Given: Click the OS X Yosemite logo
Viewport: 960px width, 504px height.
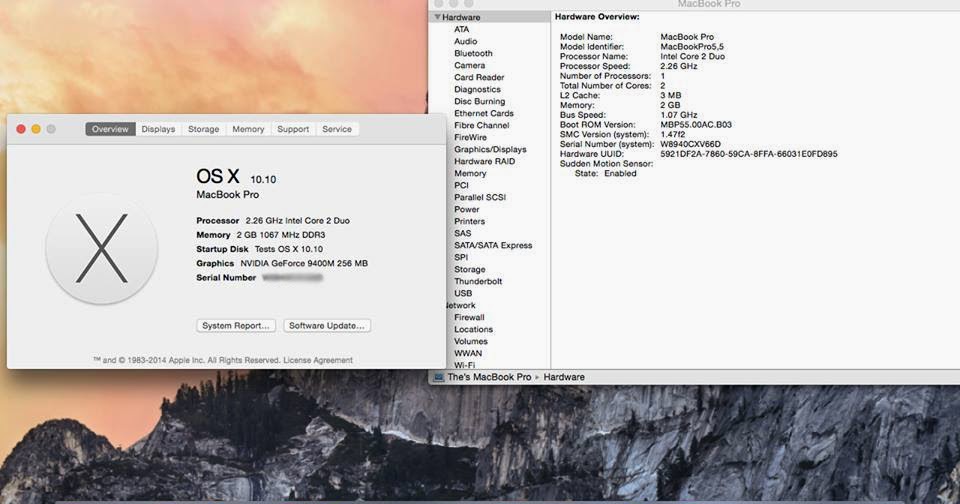Looking at the screenshot, I should [102, 249].
